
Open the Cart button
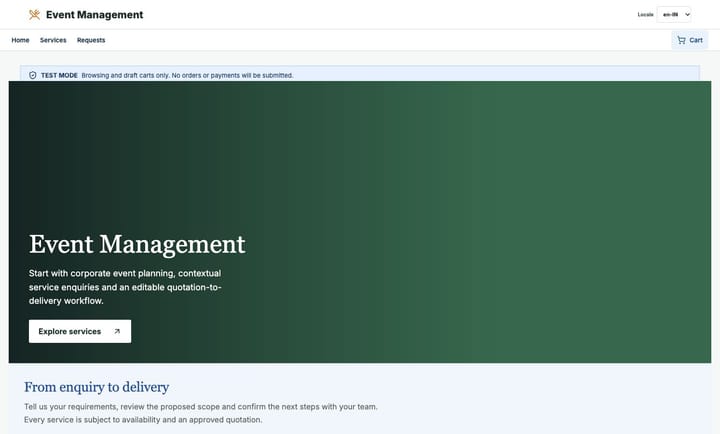pos(690,40)
